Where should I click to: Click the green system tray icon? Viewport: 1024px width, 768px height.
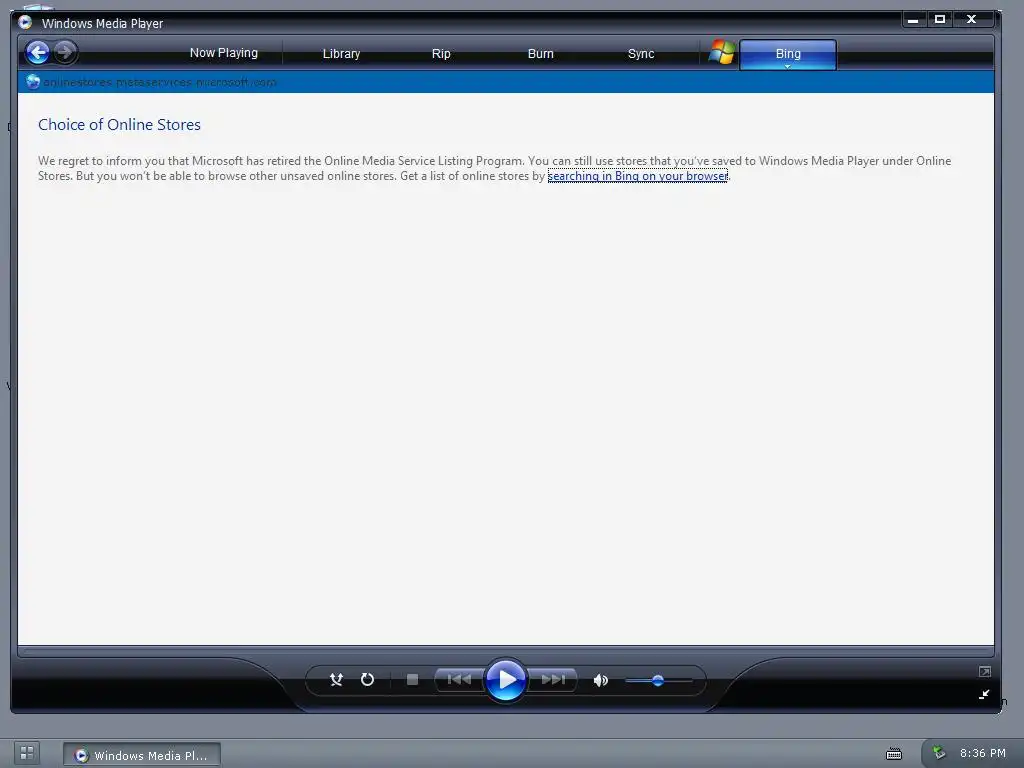coord(938,753)
